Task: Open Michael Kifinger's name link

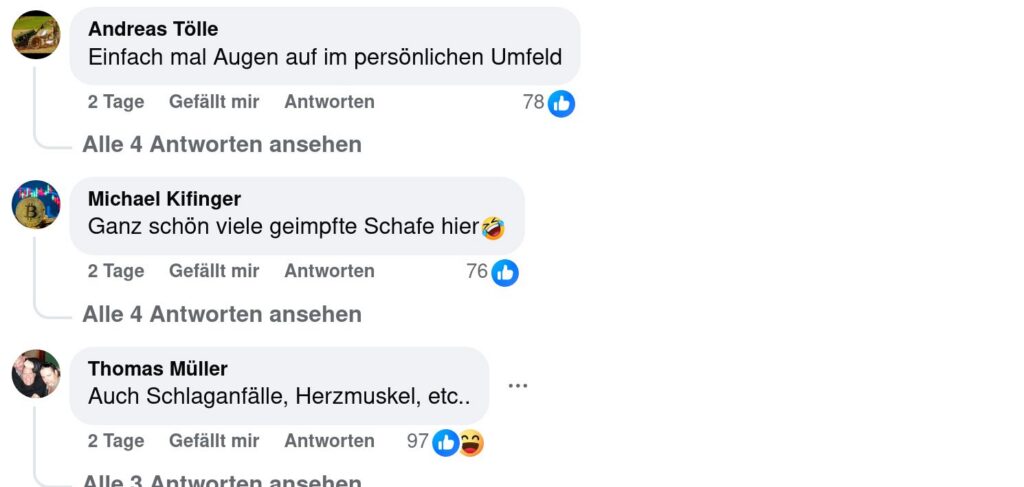Action: click(x=164, y=199)
